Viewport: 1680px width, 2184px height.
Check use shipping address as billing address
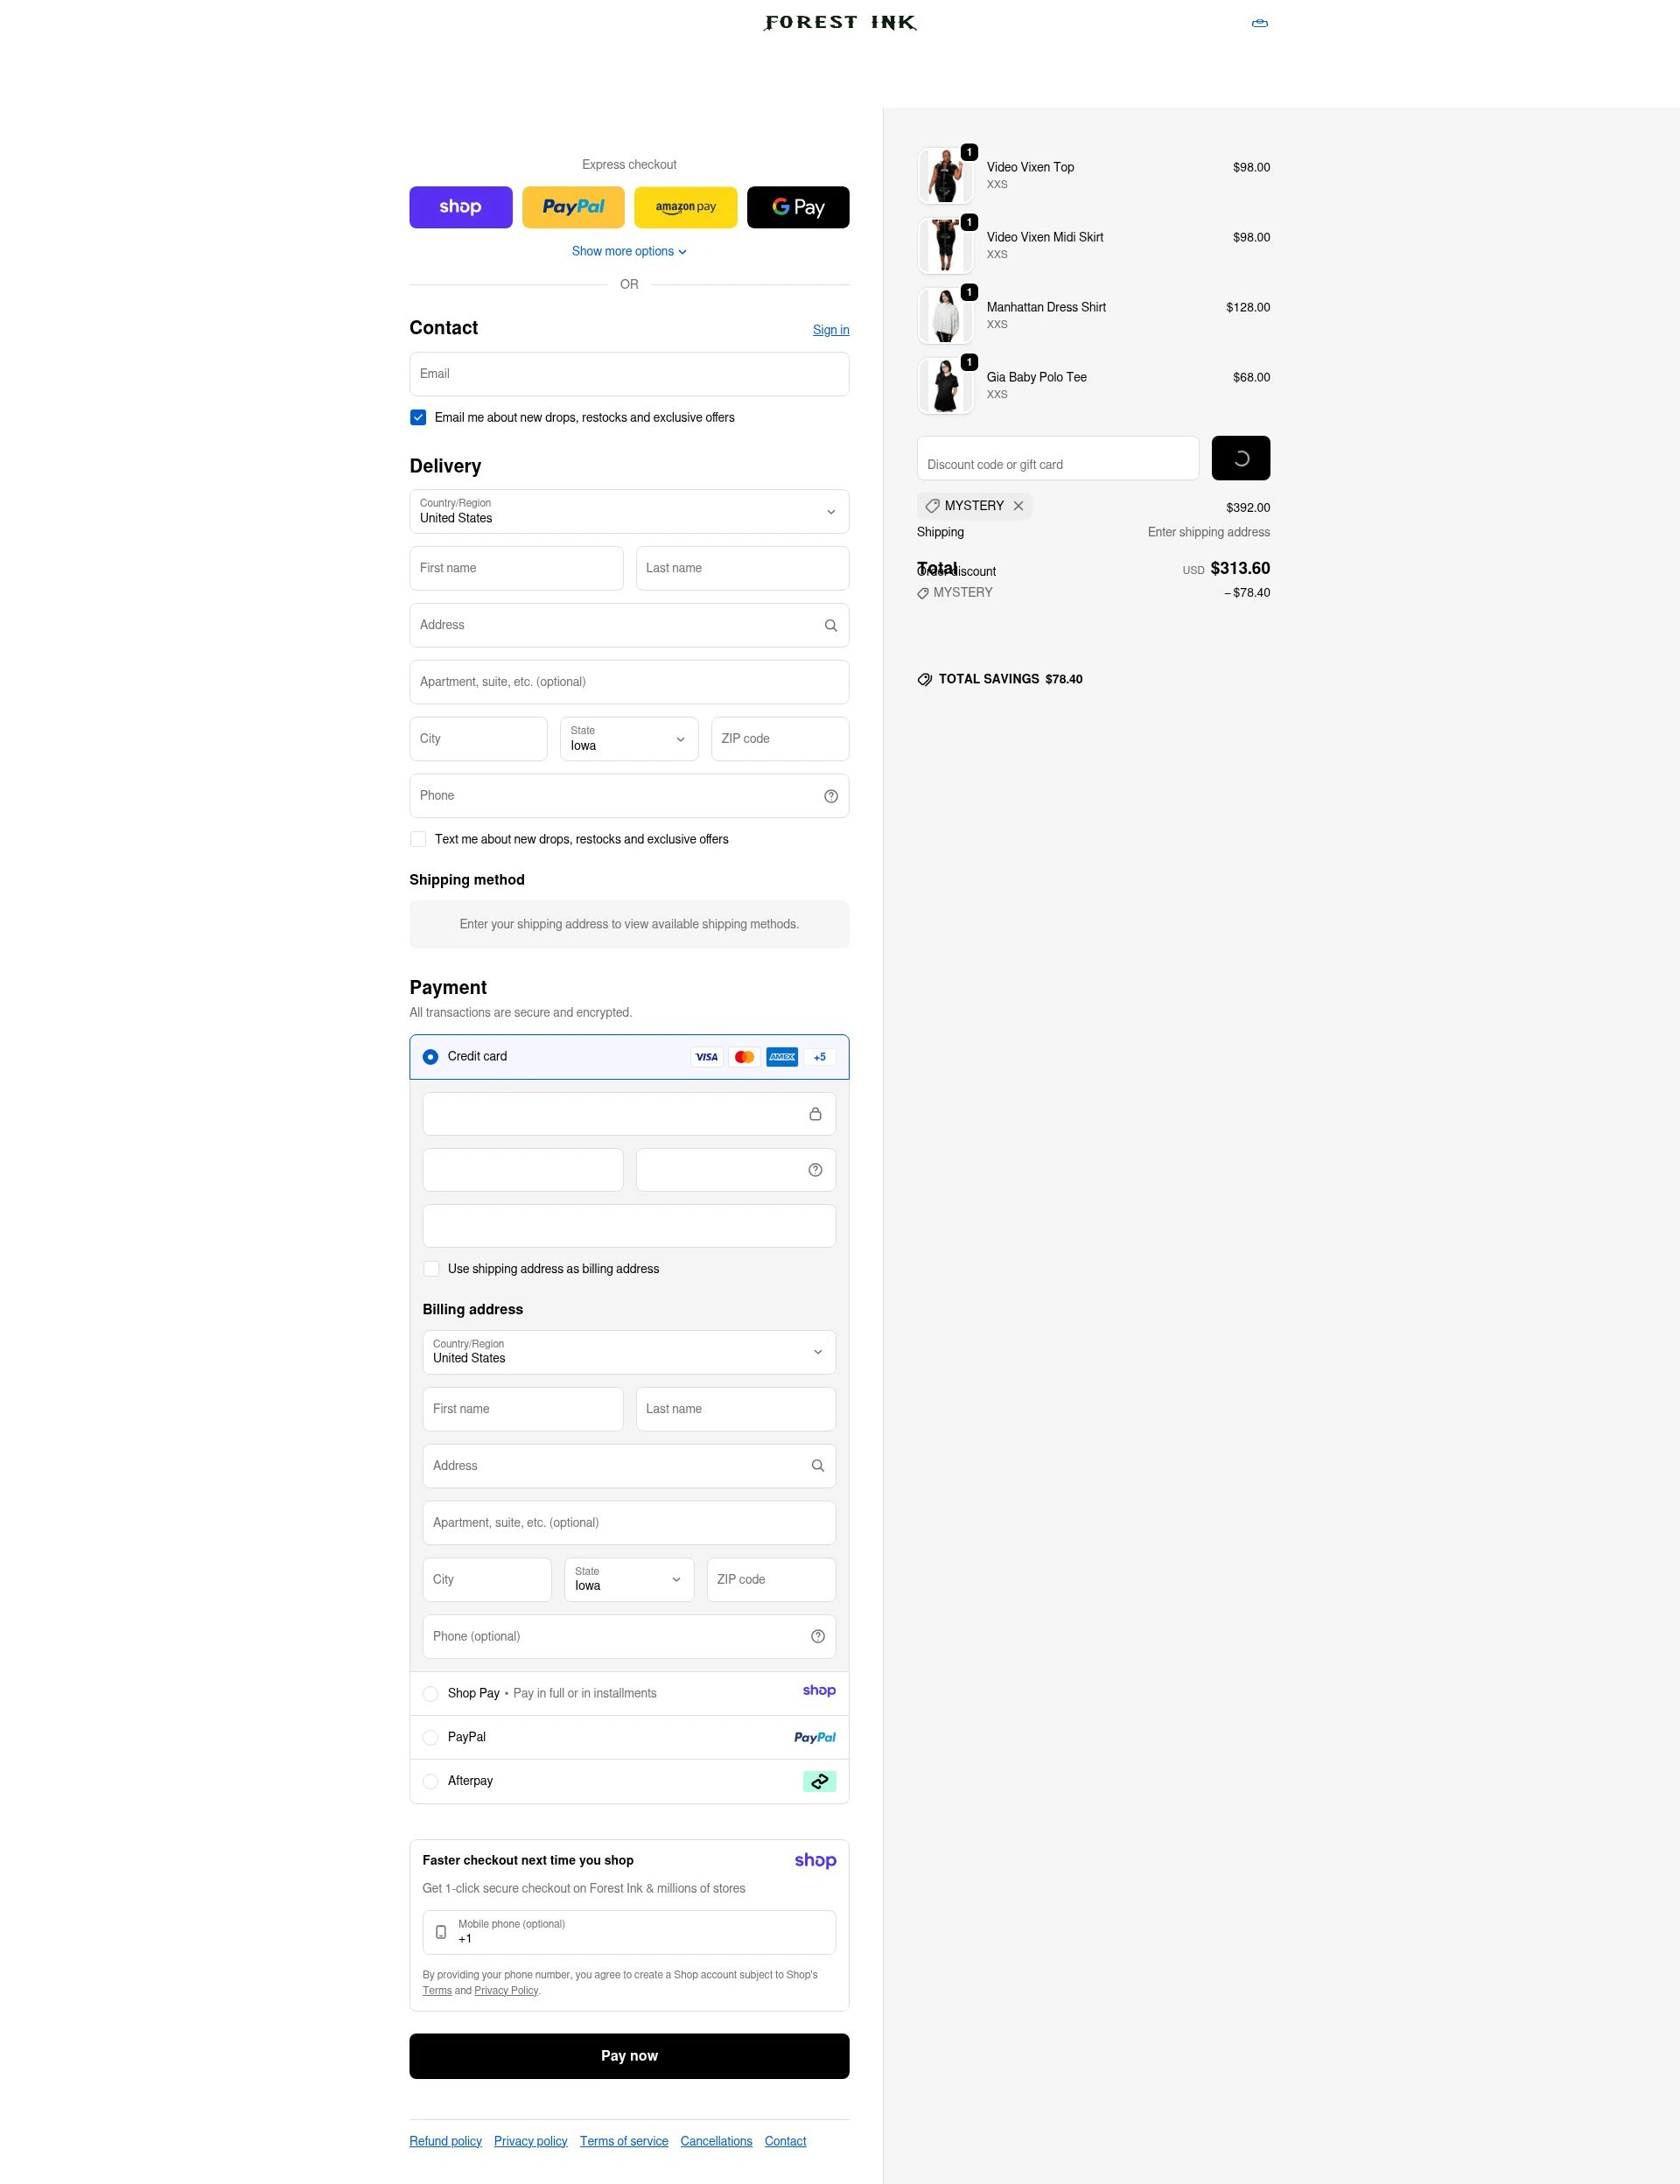click(431, 1268)
